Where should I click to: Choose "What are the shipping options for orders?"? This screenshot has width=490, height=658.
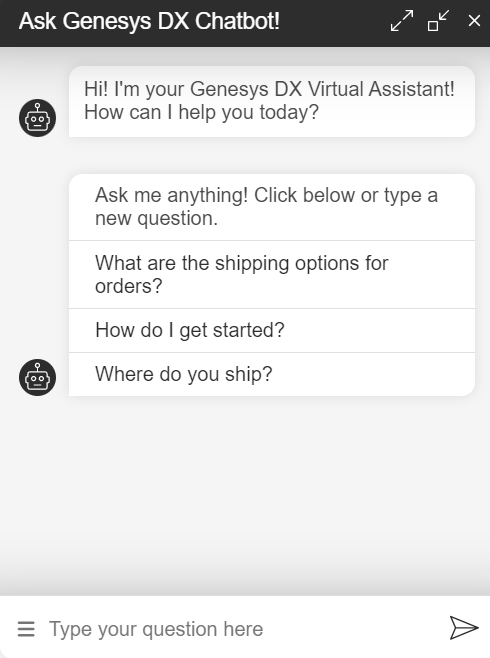tap(272, 275)
